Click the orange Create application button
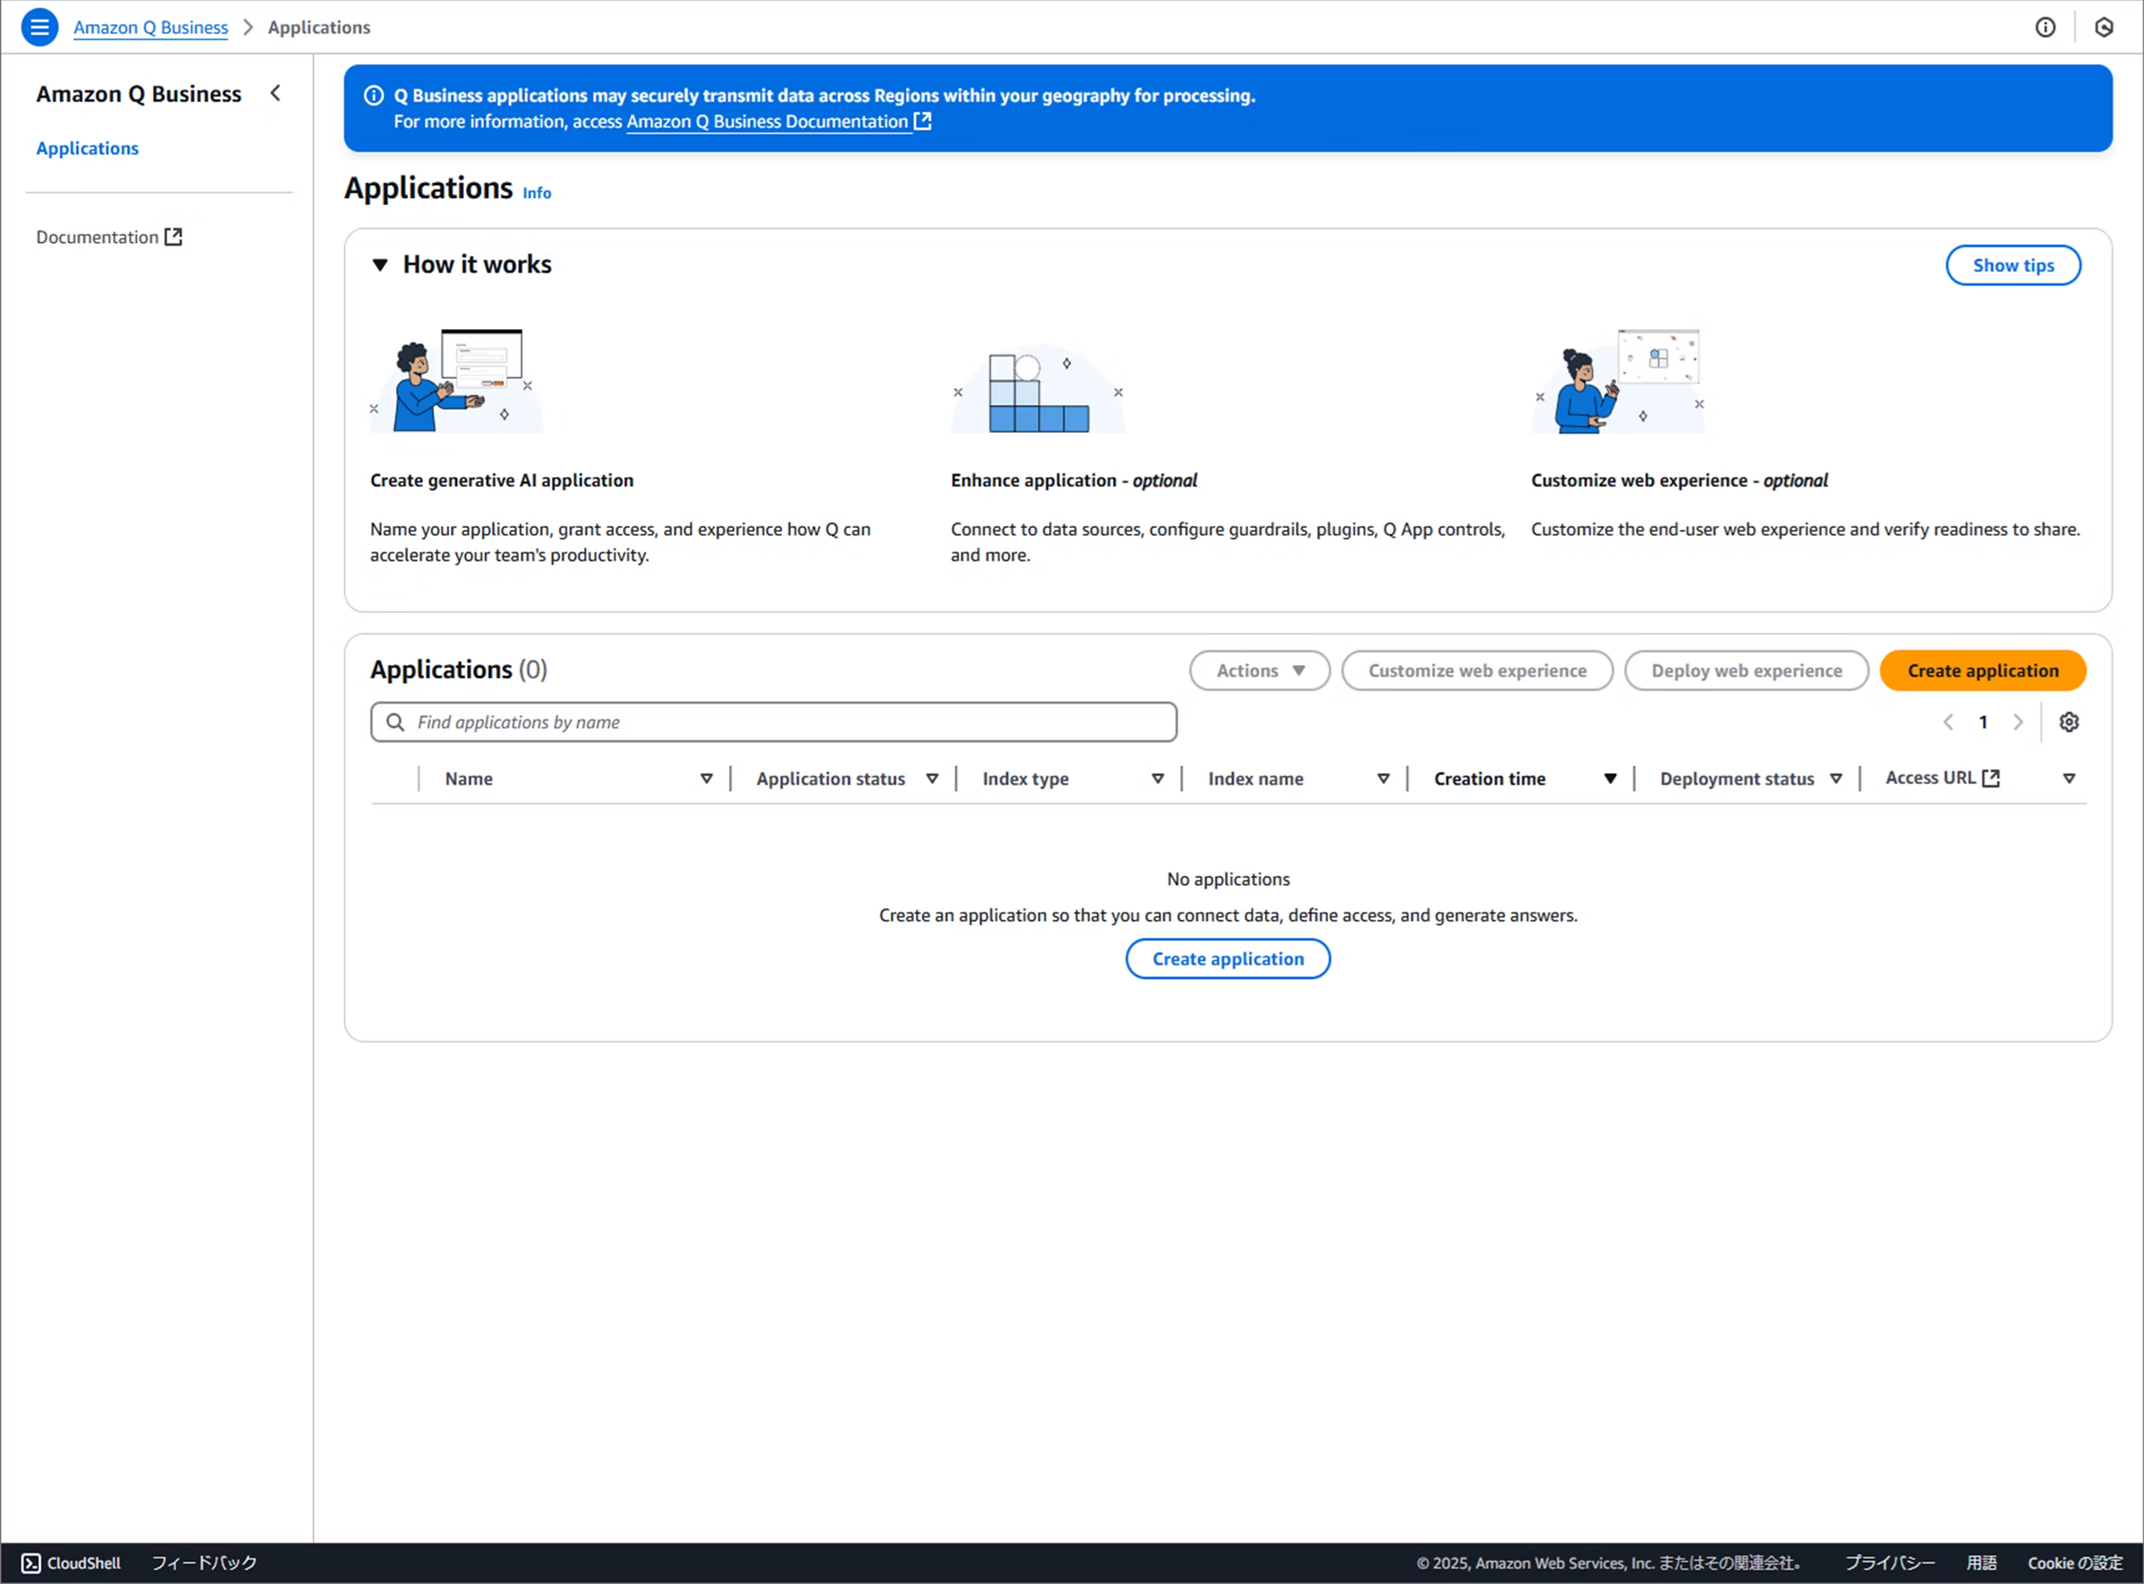This screenshot has height=1584, width=2144. [x=1982, y=670]
